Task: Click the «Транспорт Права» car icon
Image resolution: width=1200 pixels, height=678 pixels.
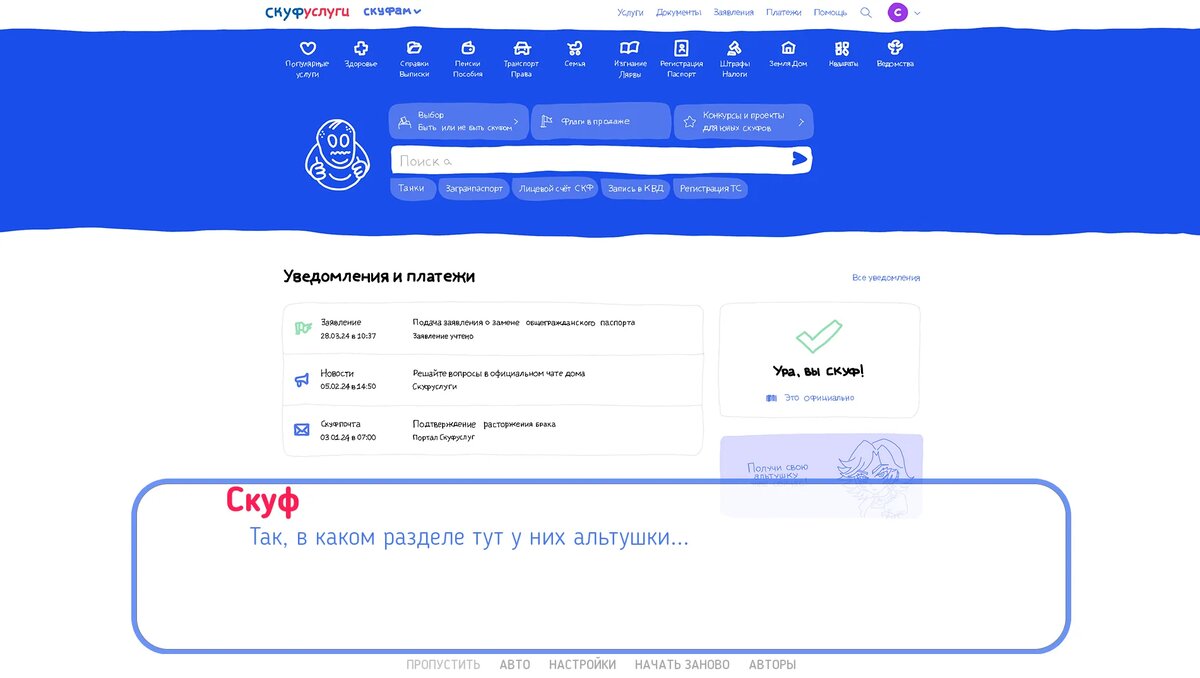Action: [x=521, y=55]
